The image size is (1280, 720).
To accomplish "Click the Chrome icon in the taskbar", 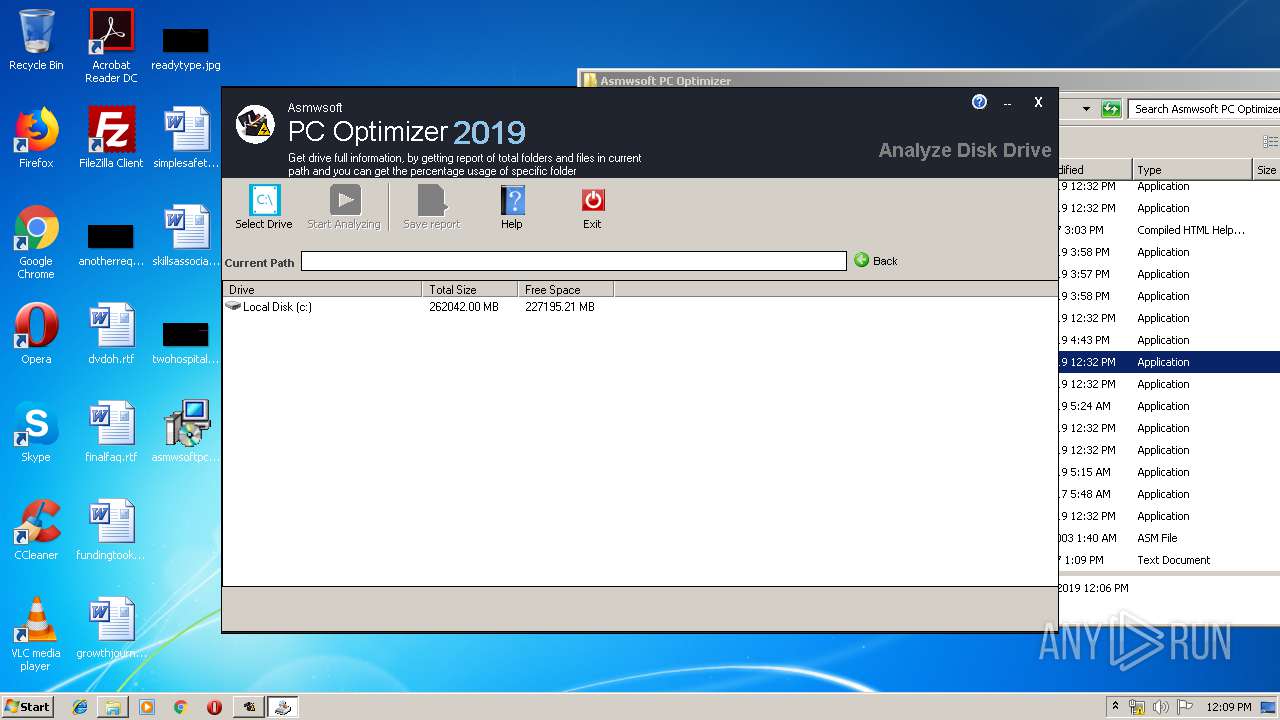I will tap(181, 707).
